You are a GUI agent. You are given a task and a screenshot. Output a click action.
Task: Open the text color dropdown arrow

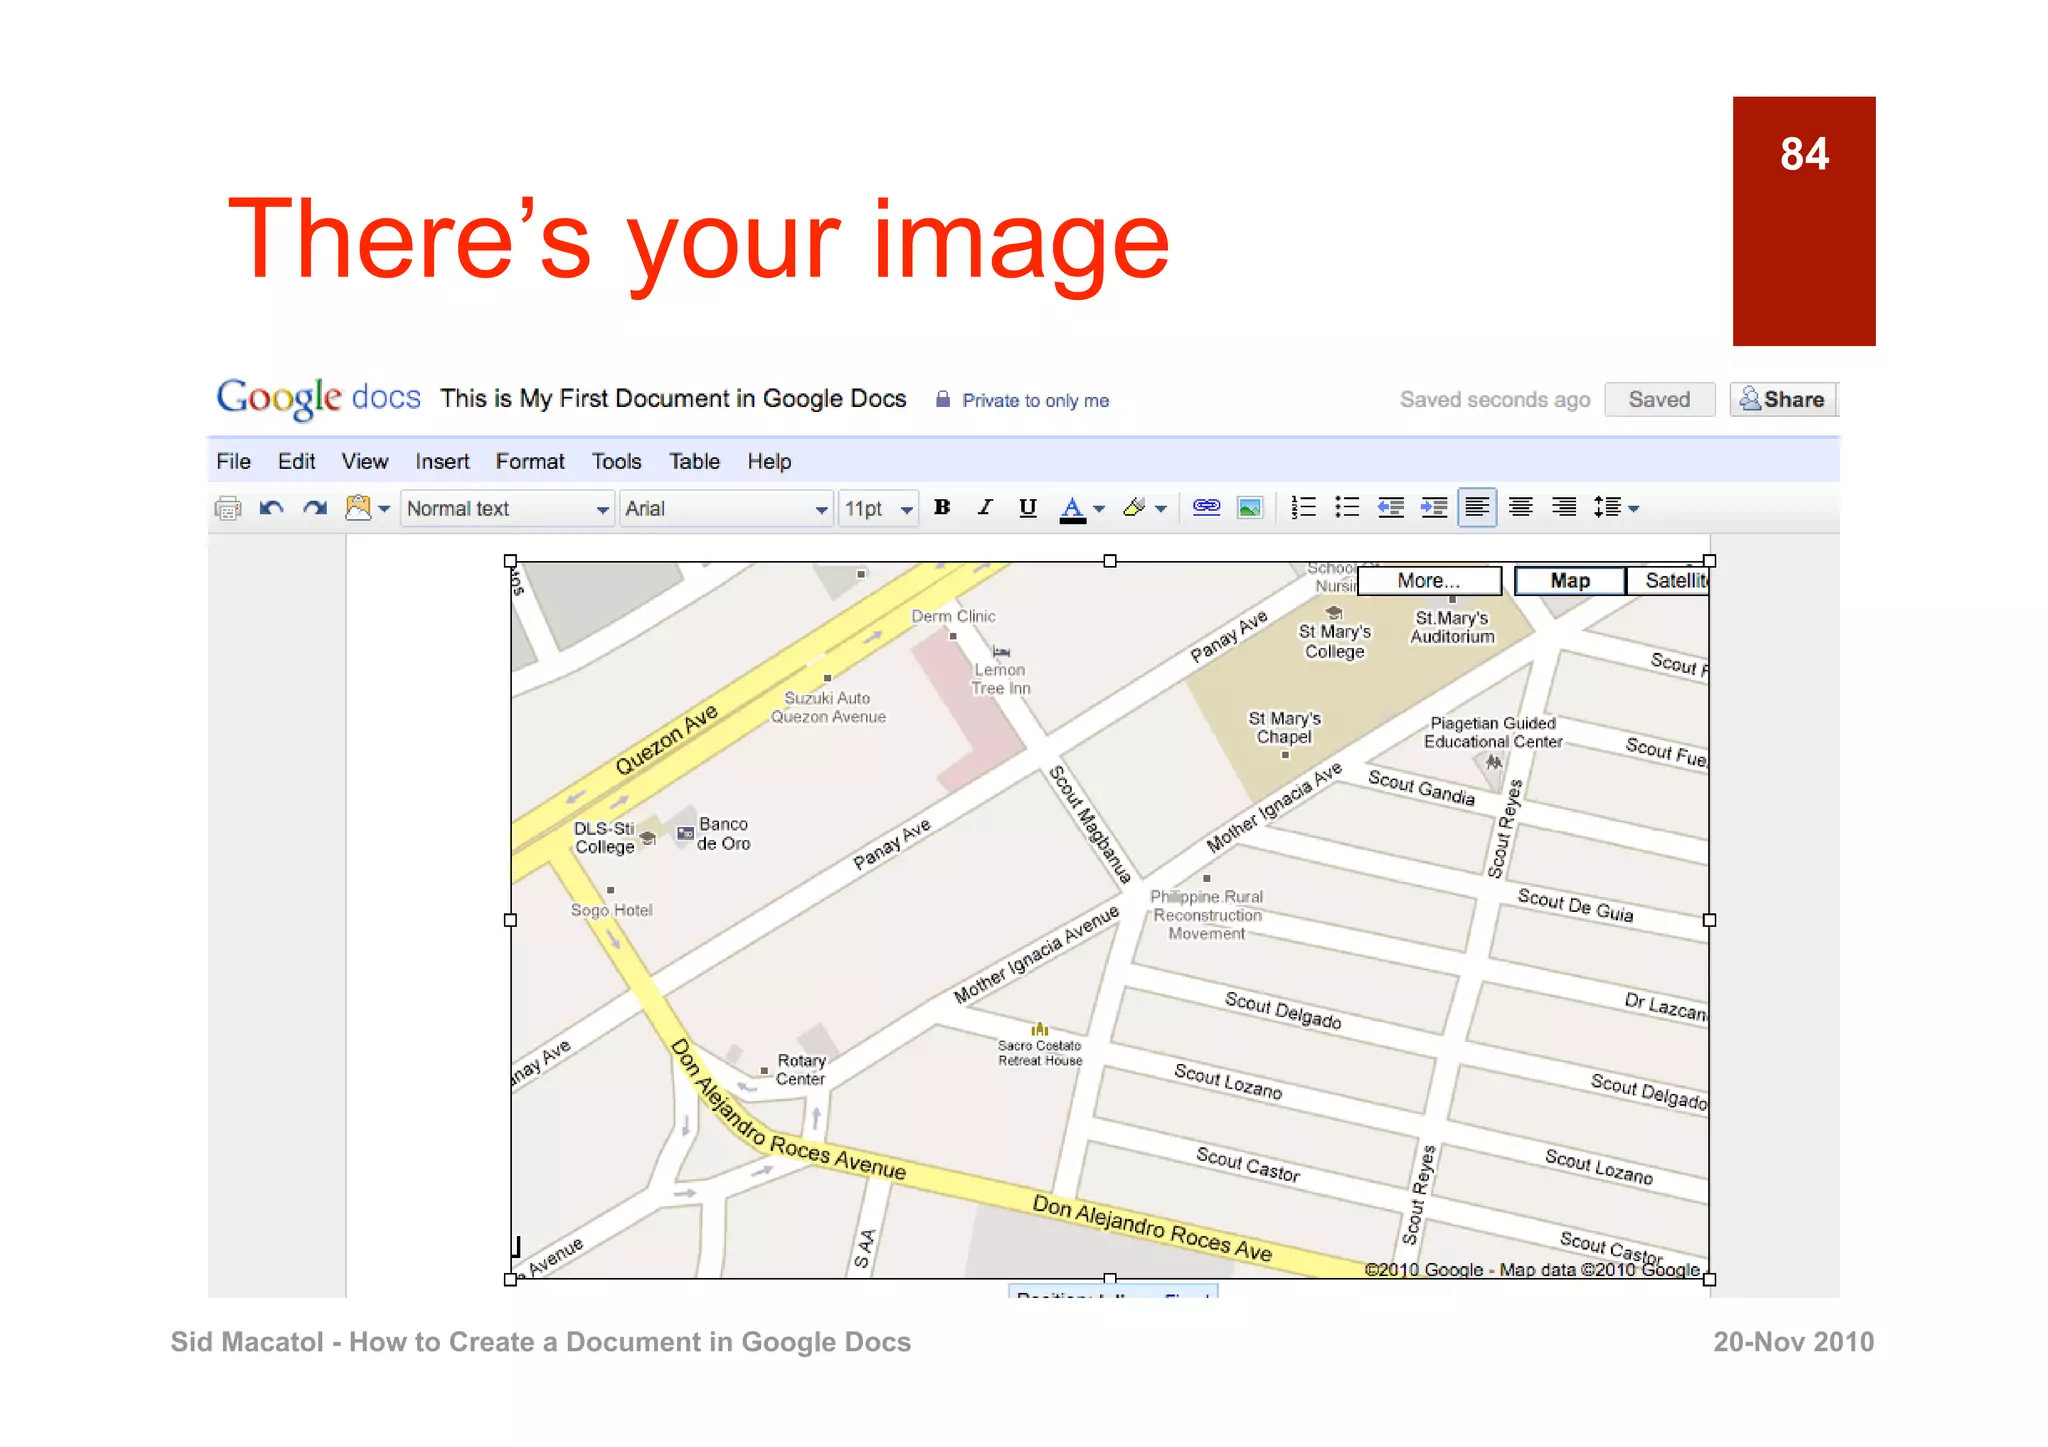tap(1099, 509)
